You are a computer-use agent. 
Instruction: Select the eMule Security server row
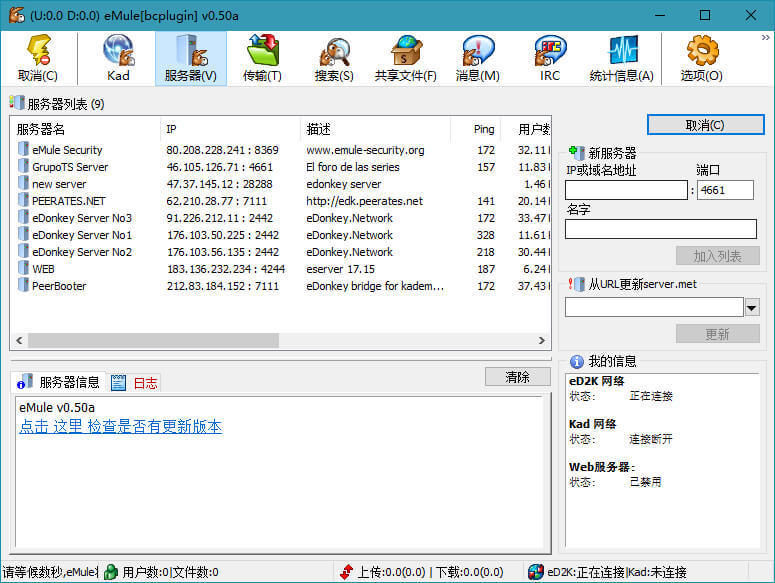67,150
